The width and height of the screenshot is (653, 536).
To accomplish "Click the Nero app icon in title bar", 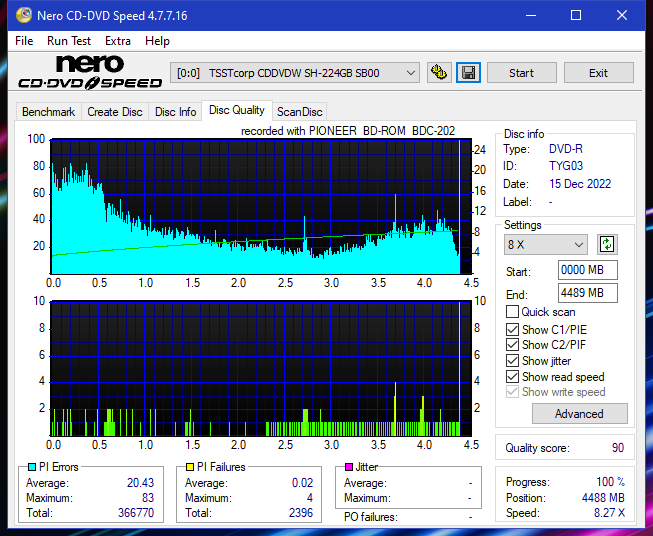I will click(24, 15).
